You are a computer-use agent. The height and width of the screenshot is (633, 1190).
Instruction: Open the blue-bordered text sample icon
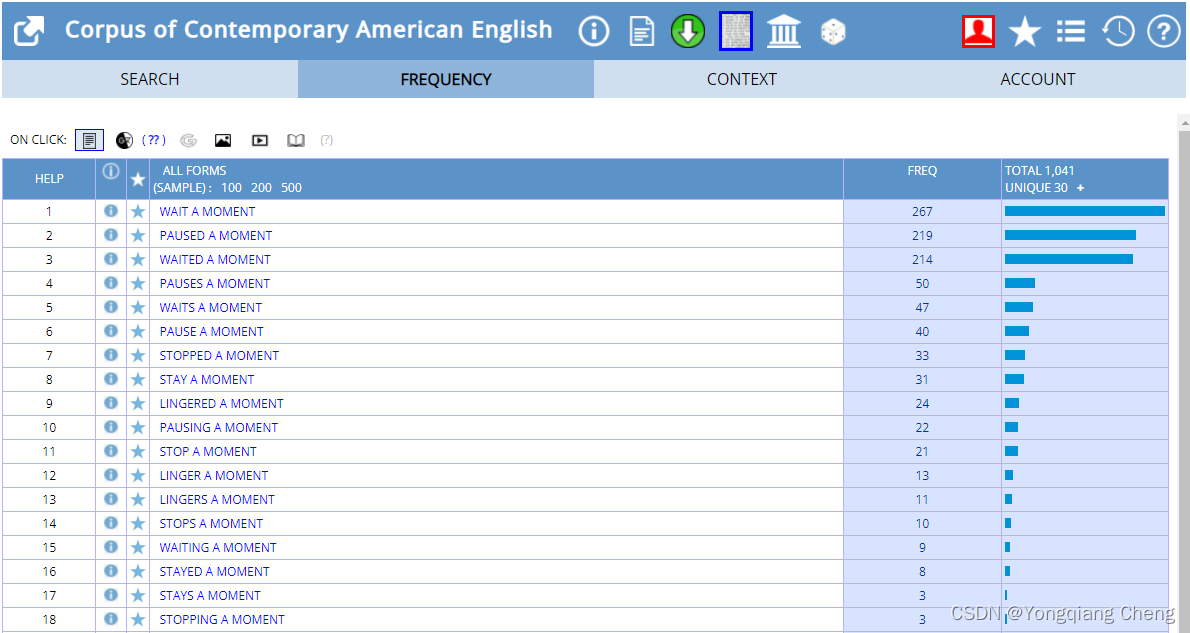pyautogui.click(x=735, y=31)
